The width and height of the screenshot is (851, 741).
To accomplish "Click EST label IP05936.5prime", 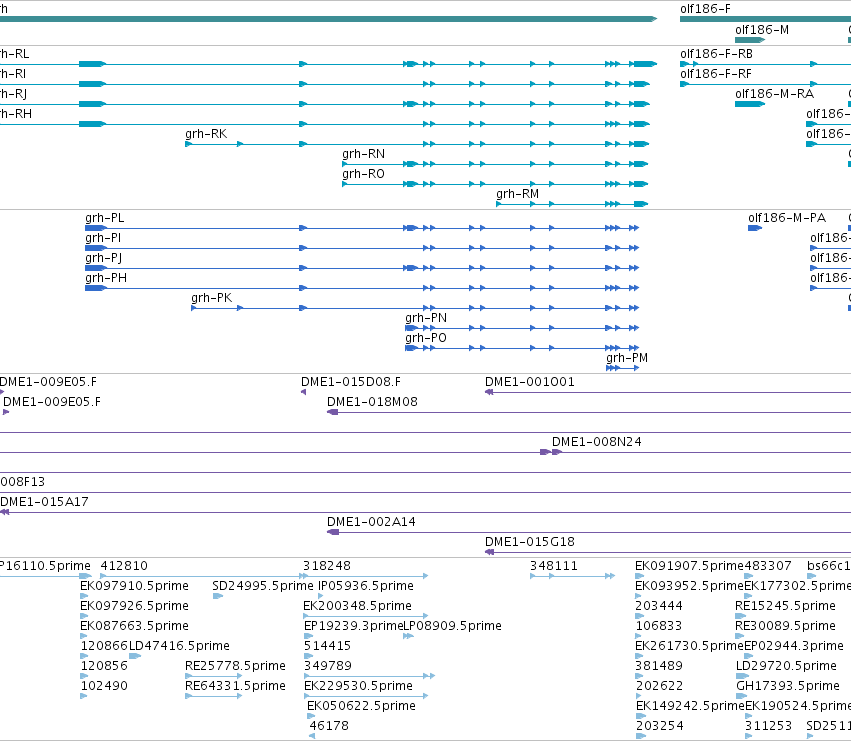I will [366, 586].
